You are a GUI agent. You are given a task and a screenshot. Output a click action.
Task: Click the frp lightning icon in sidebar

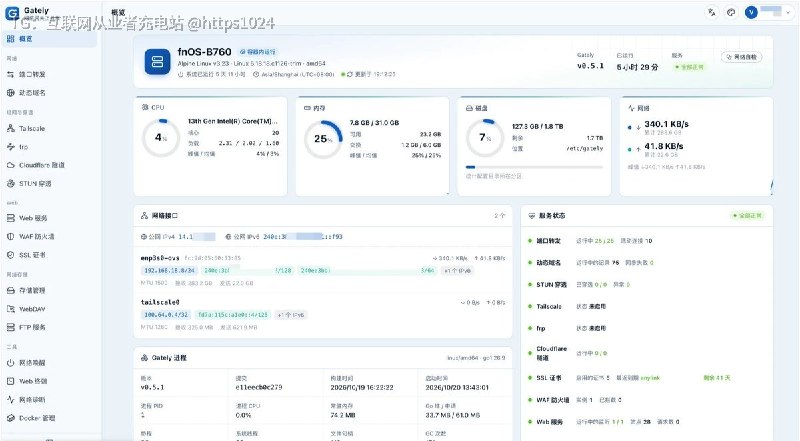[10, 147]
